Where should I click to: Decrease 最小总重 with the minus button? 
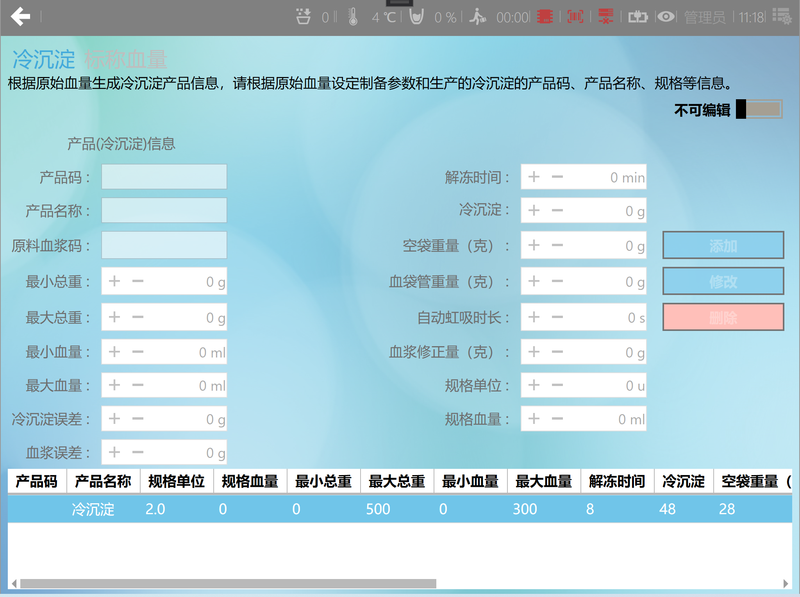(x=138, y=281)
